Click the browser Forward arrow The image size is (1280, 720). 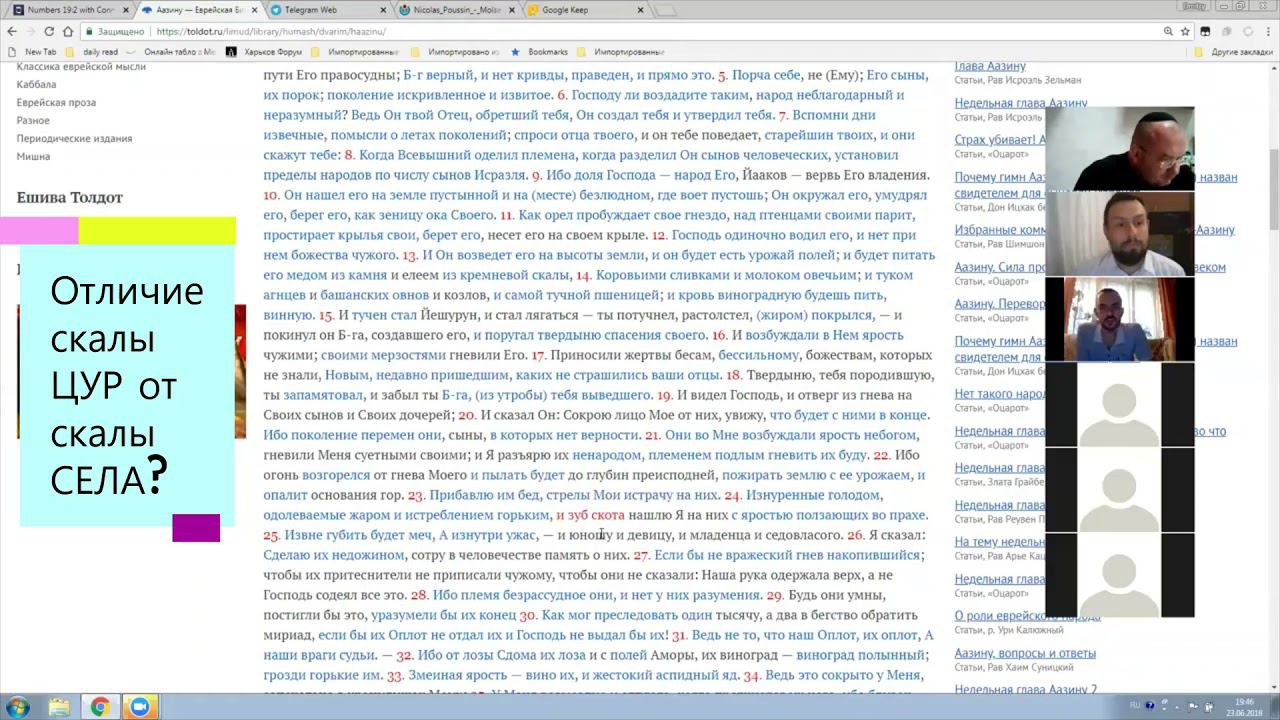(x=31, y=31)
